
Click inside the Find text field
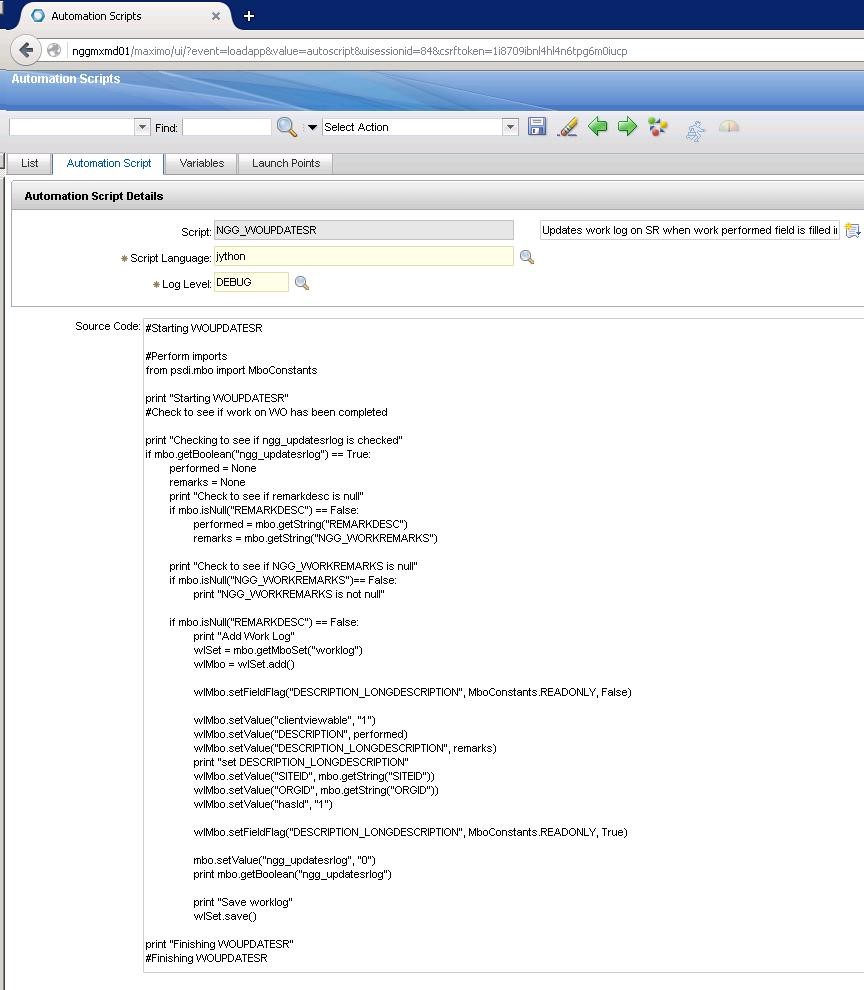(x=227, y=127)
